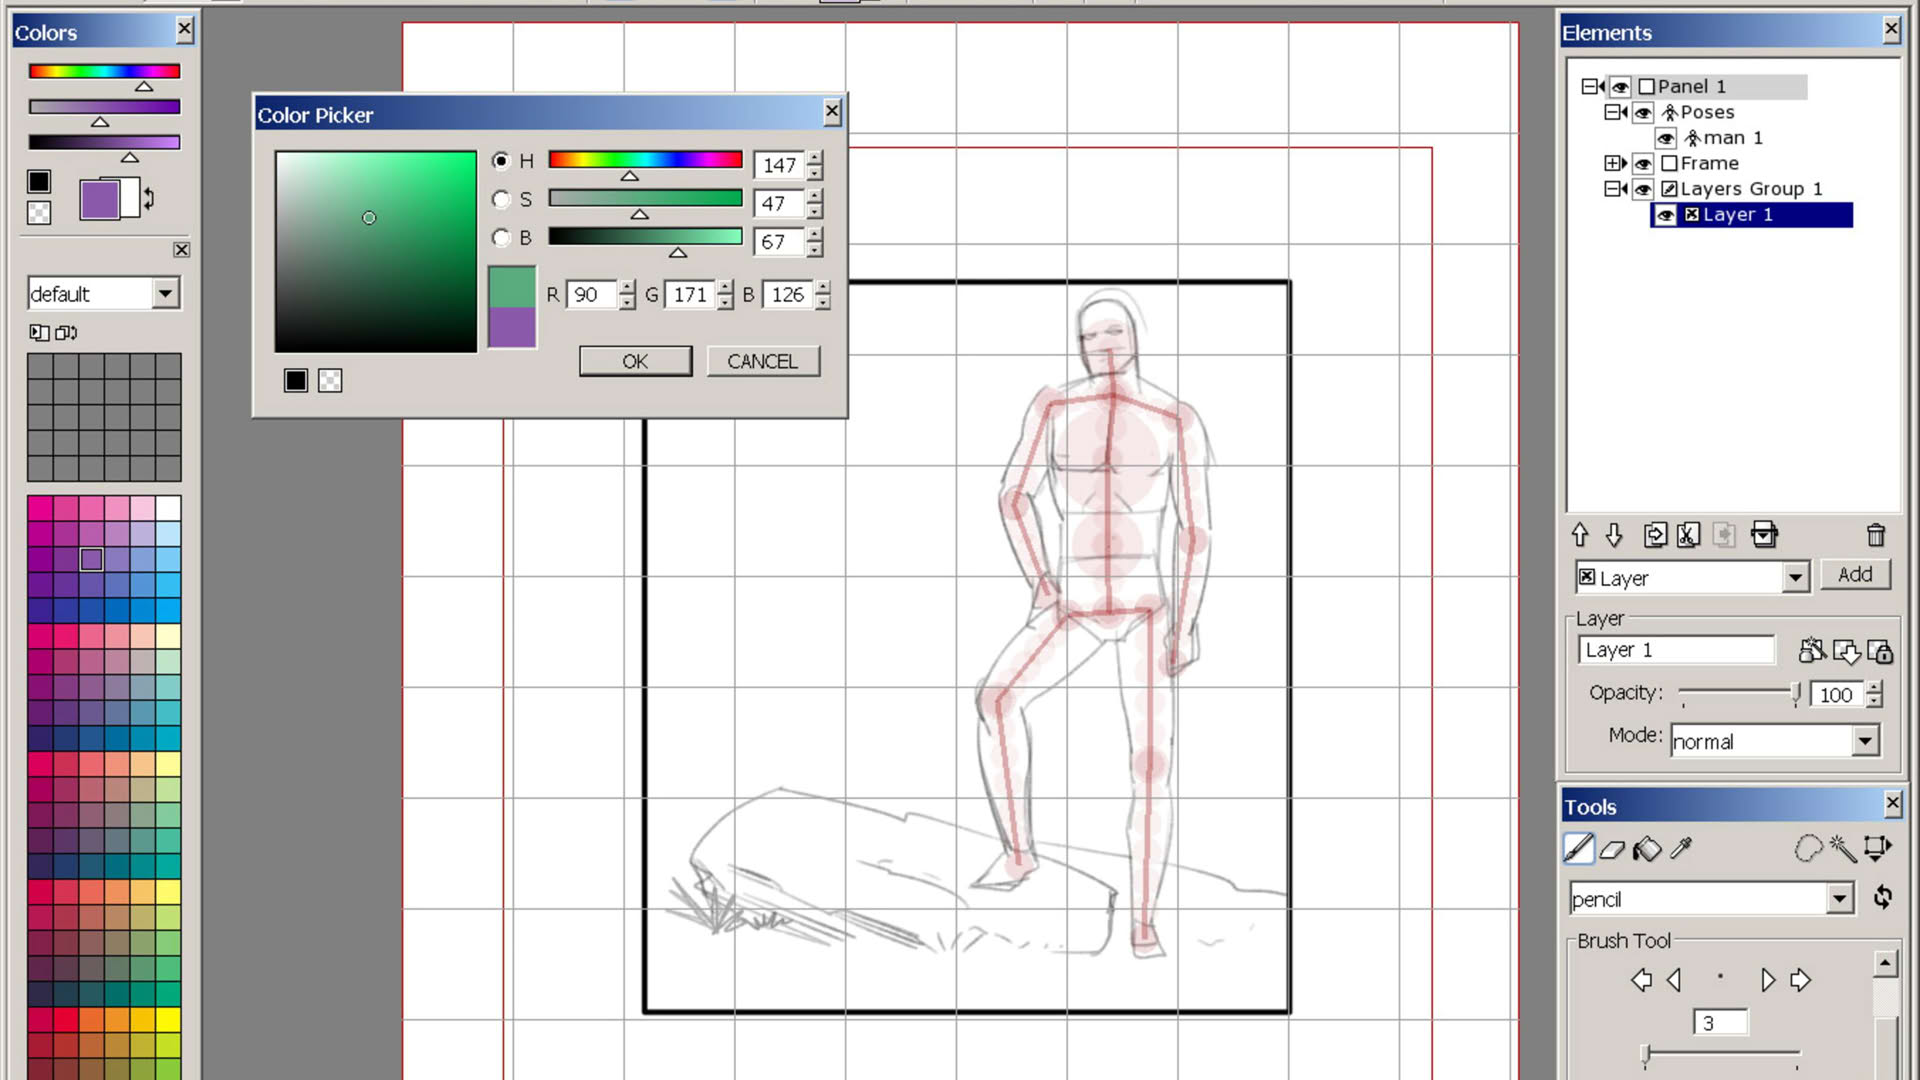
Task: Close the palette section in Colors panel
Action: (181, 250)
